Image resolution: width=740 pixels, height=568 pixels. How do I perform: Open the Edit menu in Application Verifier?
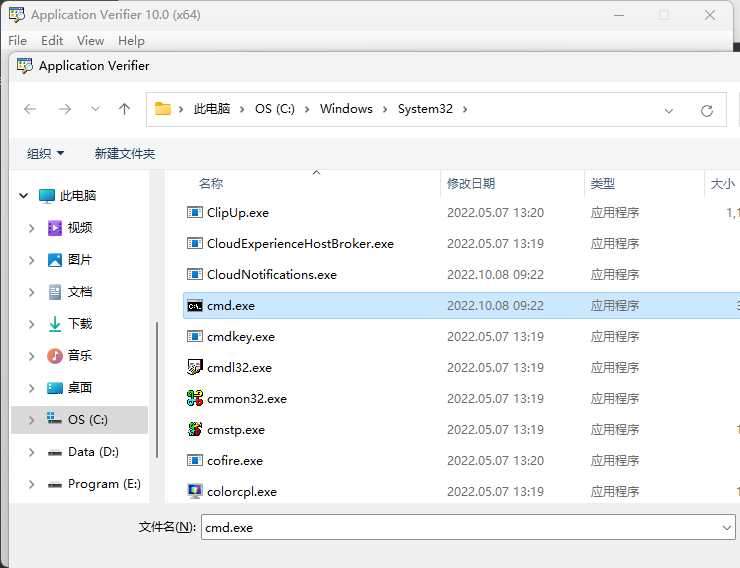[52, 41]
